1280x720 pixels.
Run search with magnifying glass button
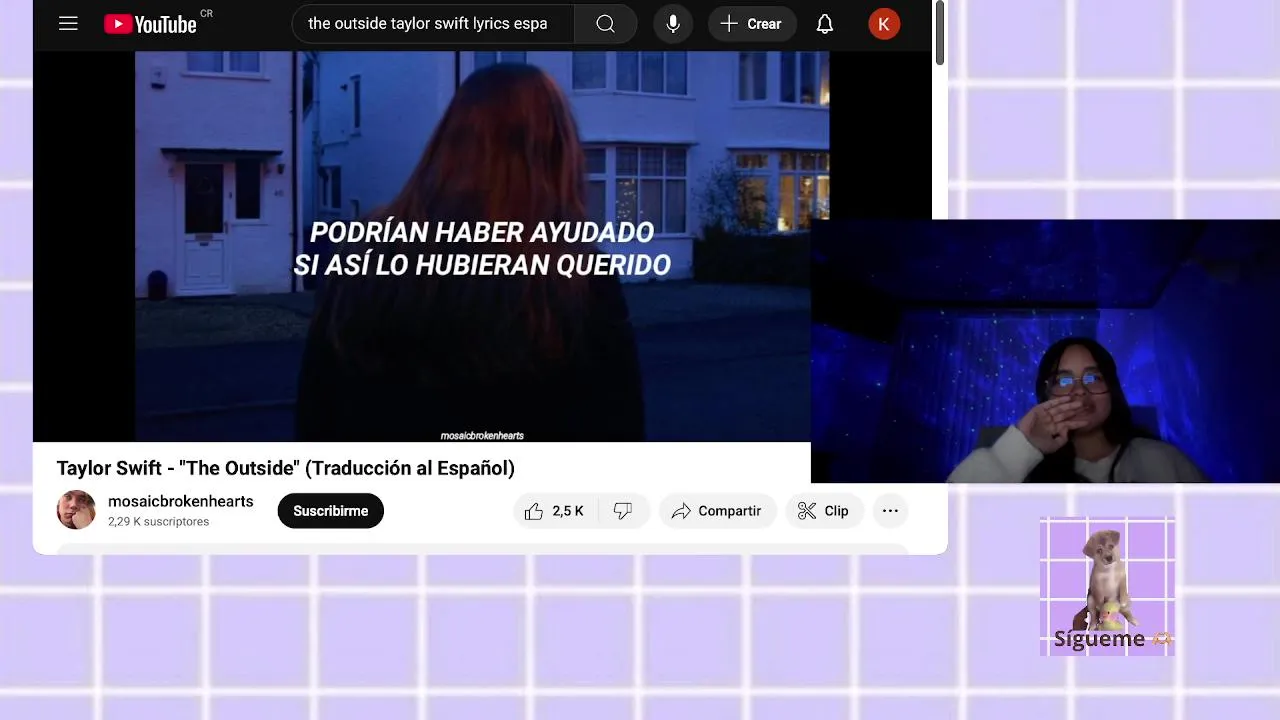[x=606, y=24]
